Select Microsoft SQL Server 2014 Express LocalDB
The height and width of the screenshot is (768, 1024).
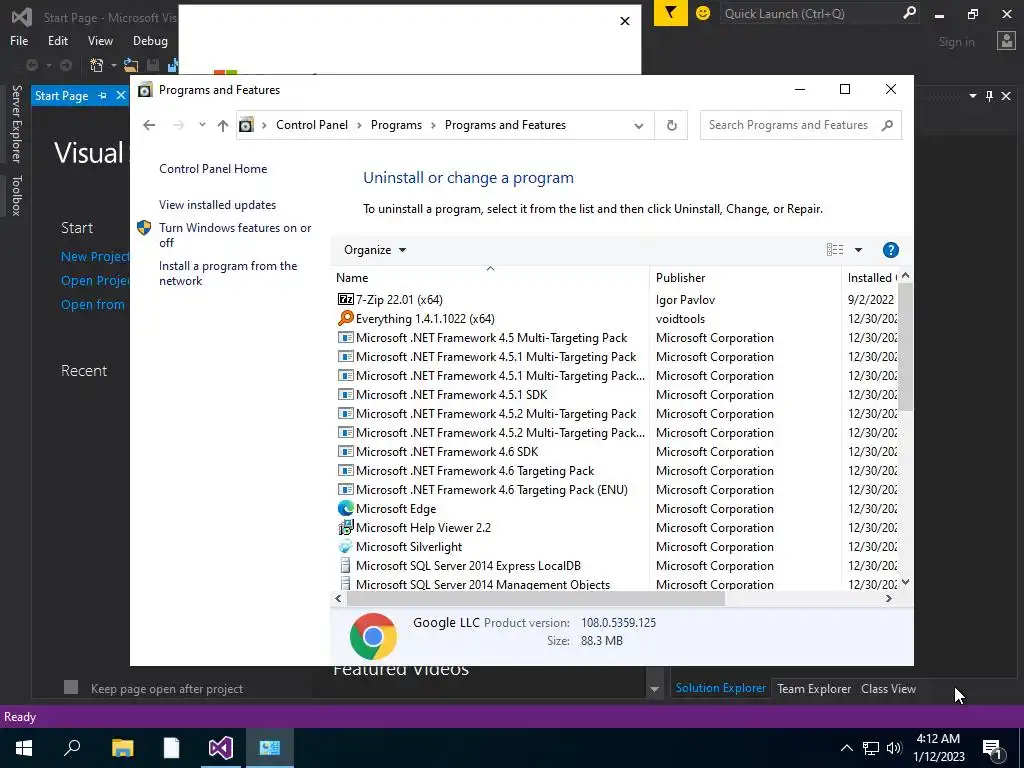pos(459,565)
